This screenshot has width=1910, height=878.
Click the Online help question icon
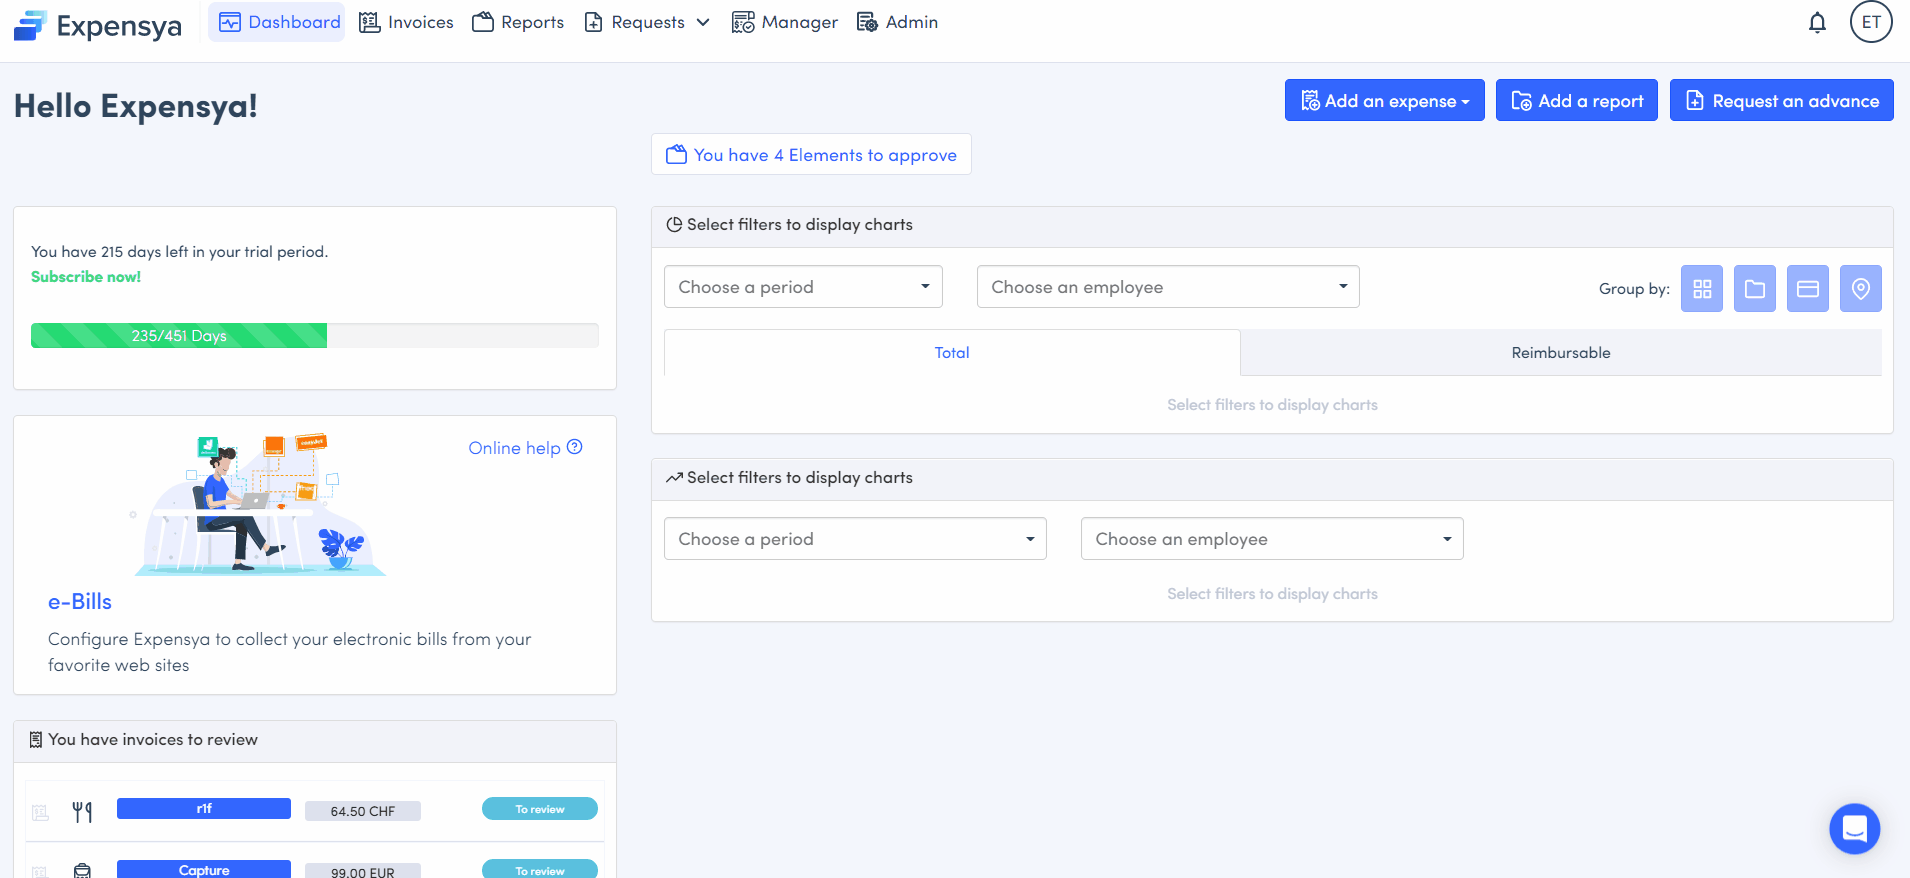coord(575,447)
